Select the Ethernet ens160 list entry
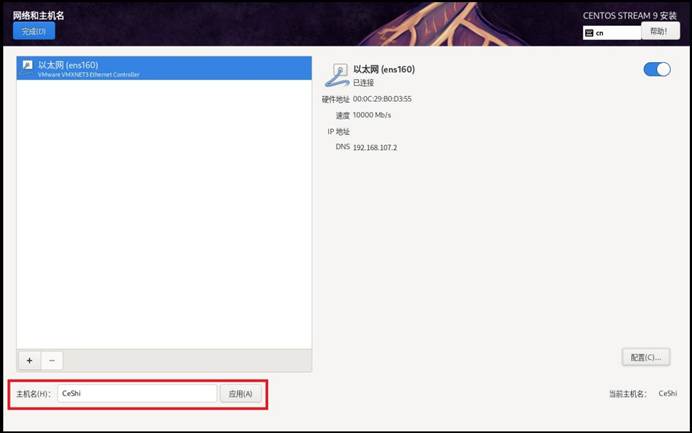692x433 pixels. tap(164, 68)
